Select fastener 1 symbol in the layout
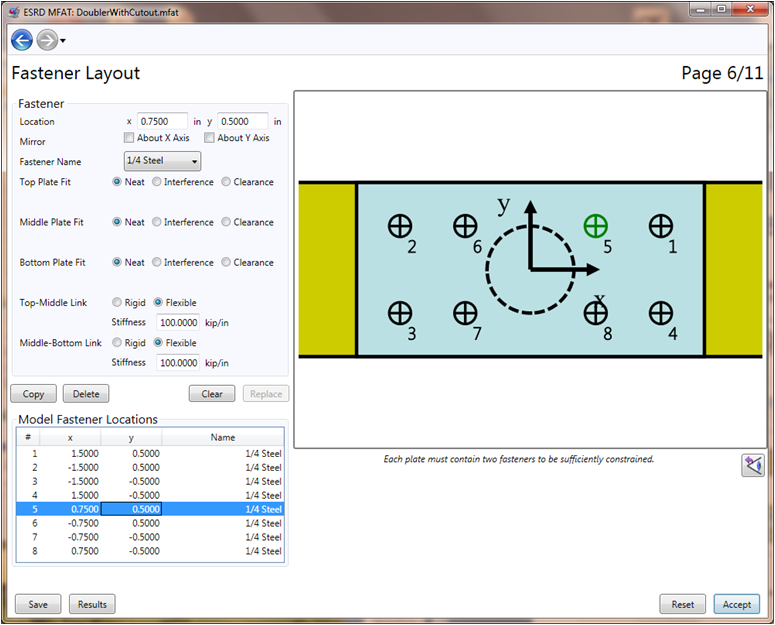Screen dimensions: 775x625 pos(660,226)
